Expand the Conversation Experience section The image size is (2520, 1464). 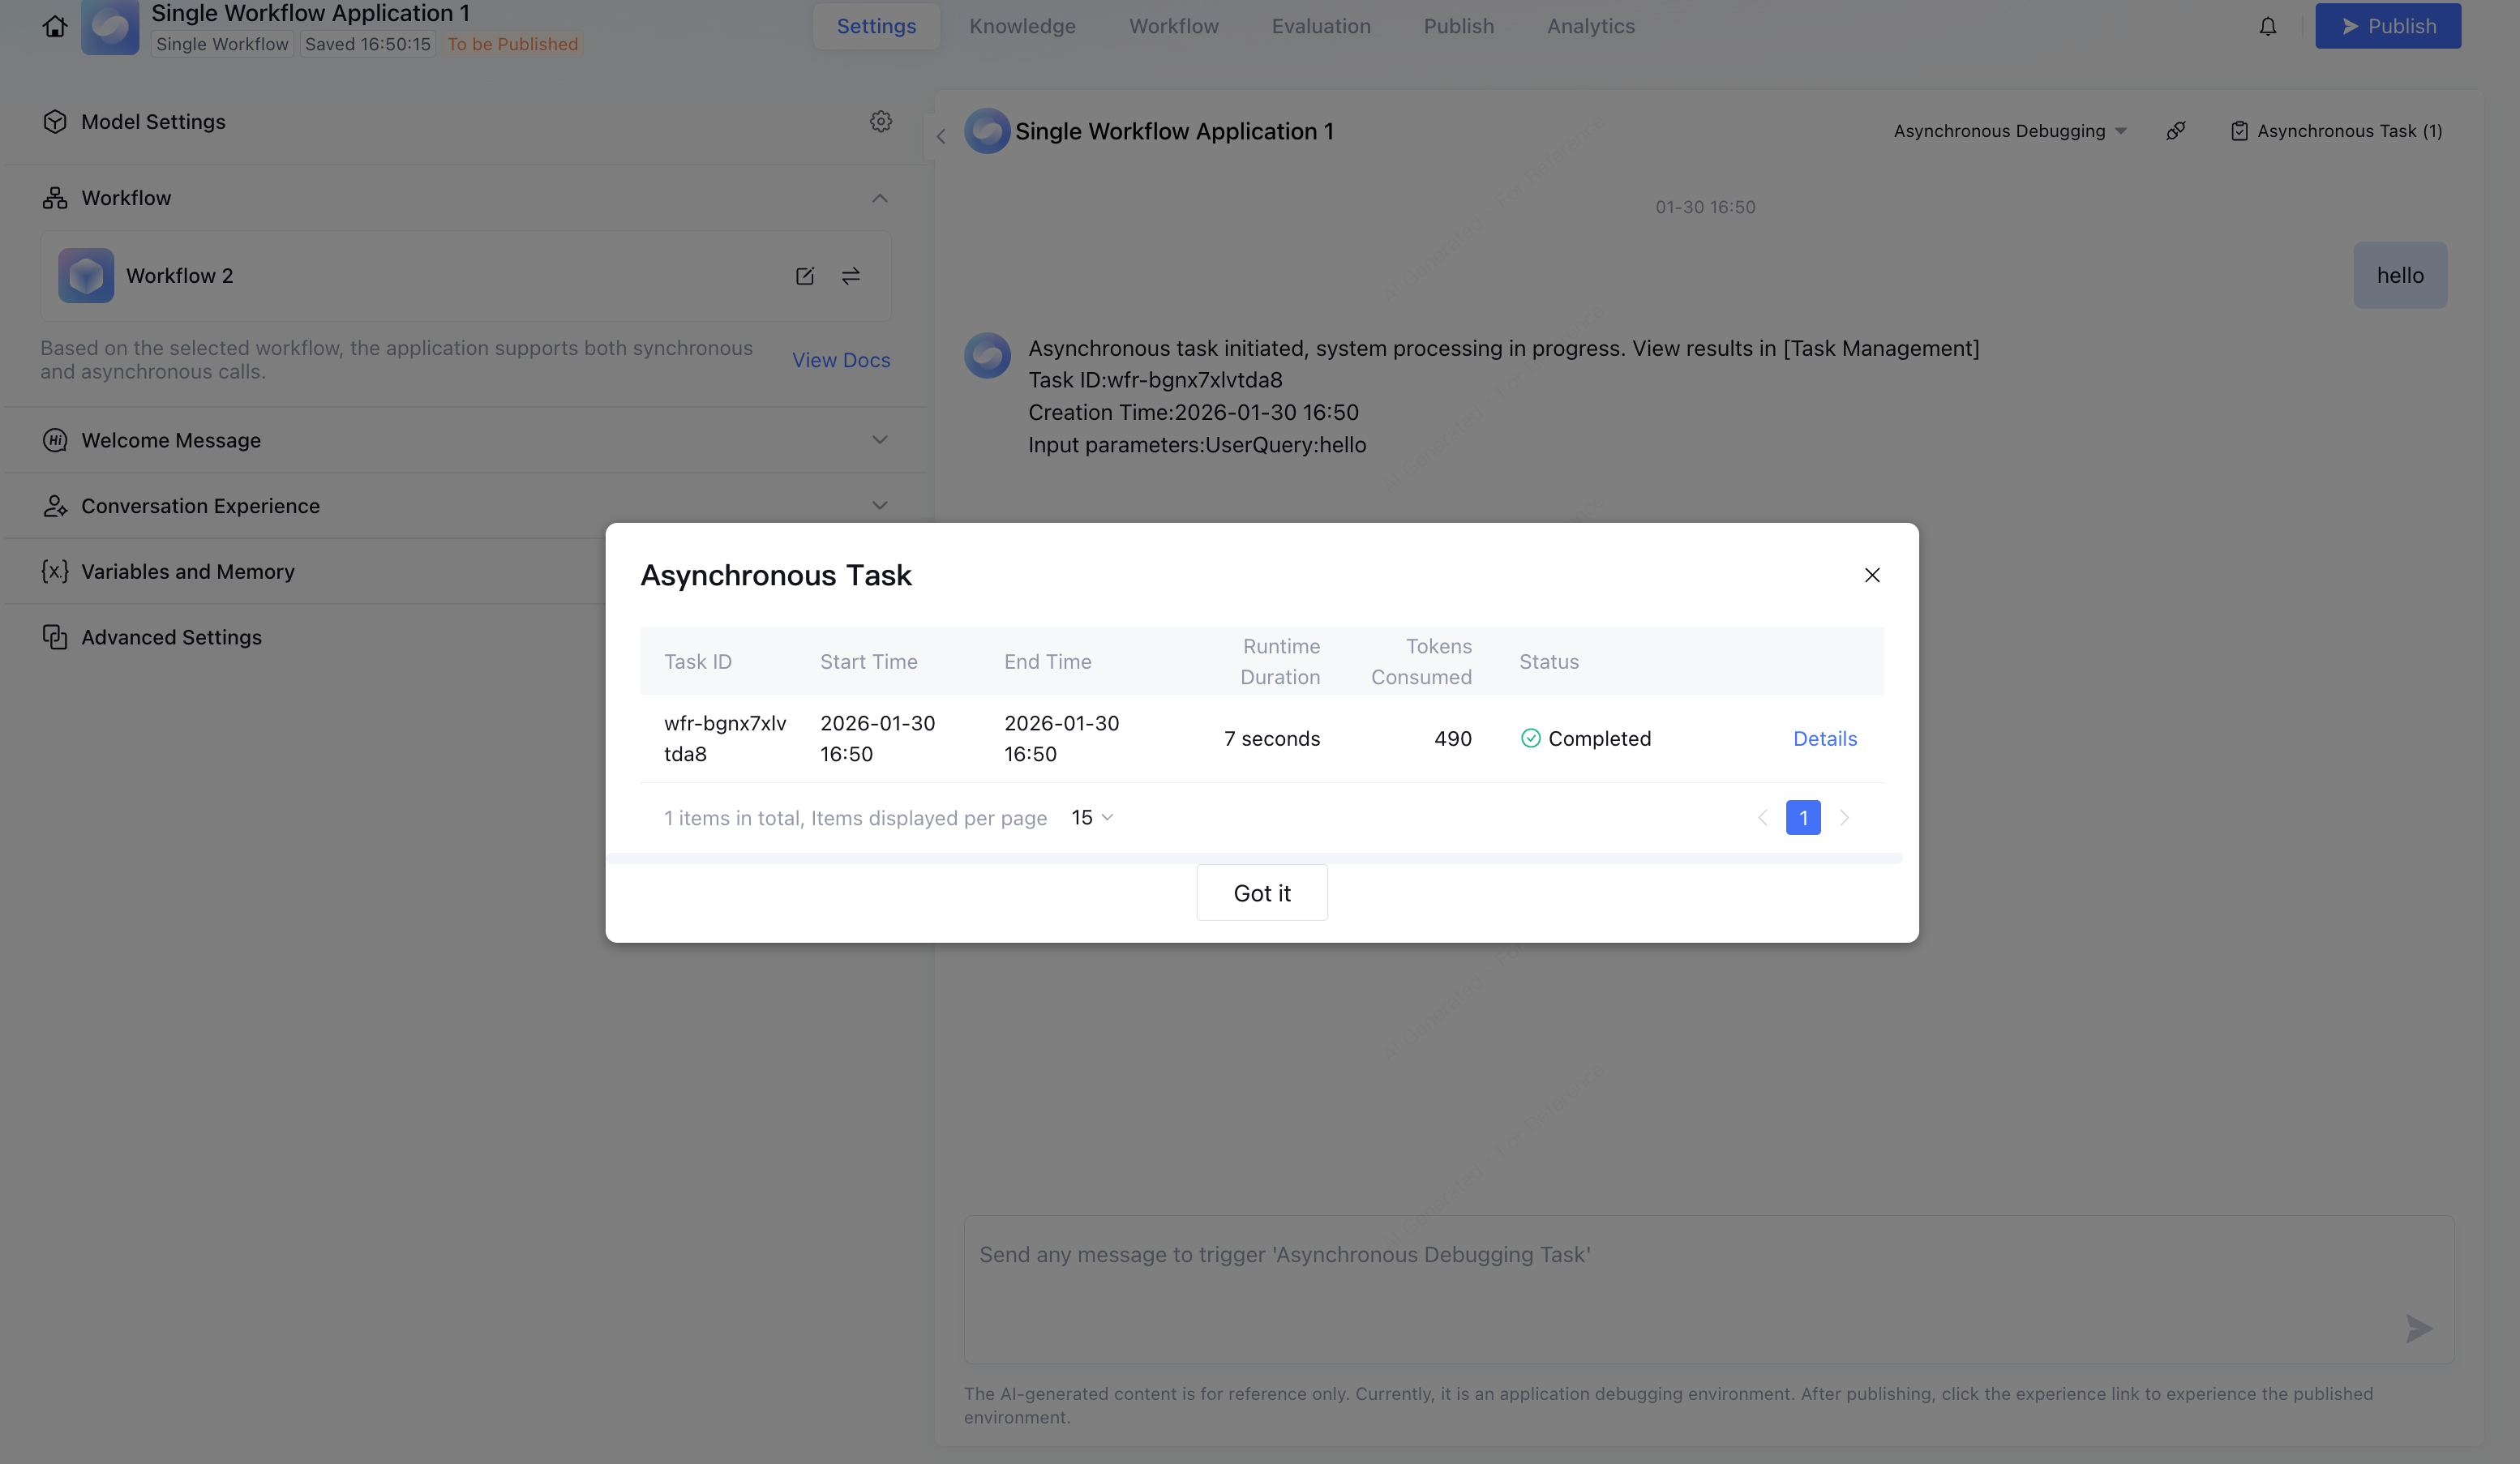pyautogui.click(x=879, y=506)
